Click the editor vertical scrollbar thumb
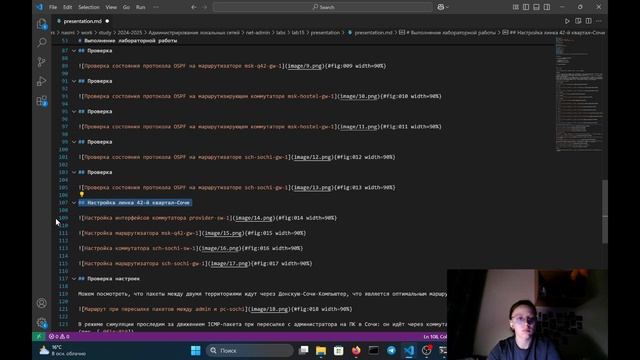This screenshot has width=640, height=360. 605,211
